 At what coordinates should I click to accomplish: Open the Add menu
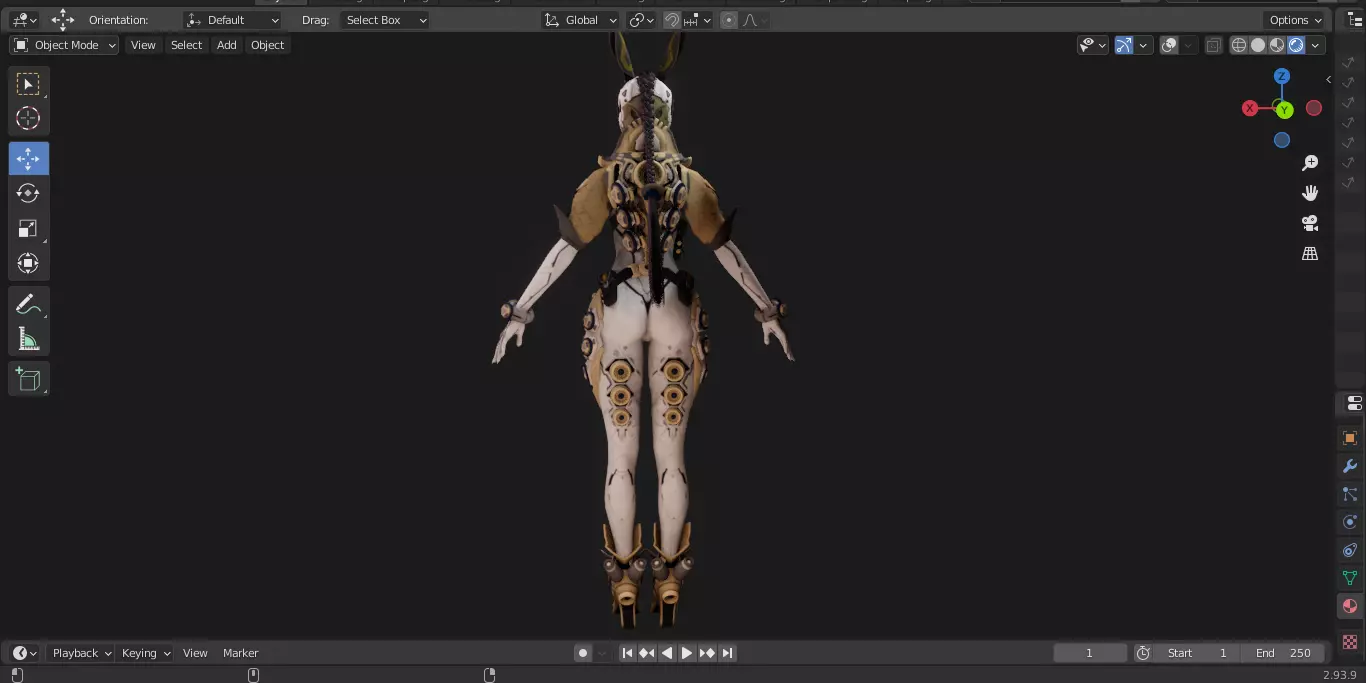tap(227, 45)
